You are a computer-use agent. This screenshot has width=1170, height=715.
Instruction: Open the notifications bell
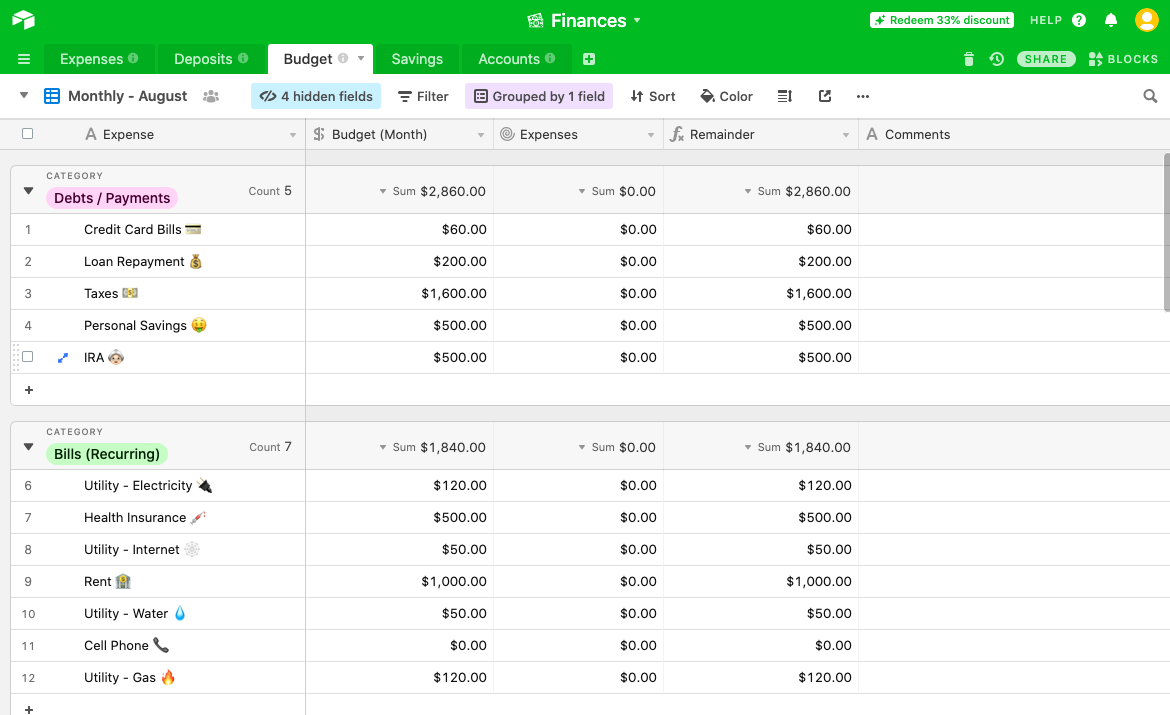[1111, 20]
